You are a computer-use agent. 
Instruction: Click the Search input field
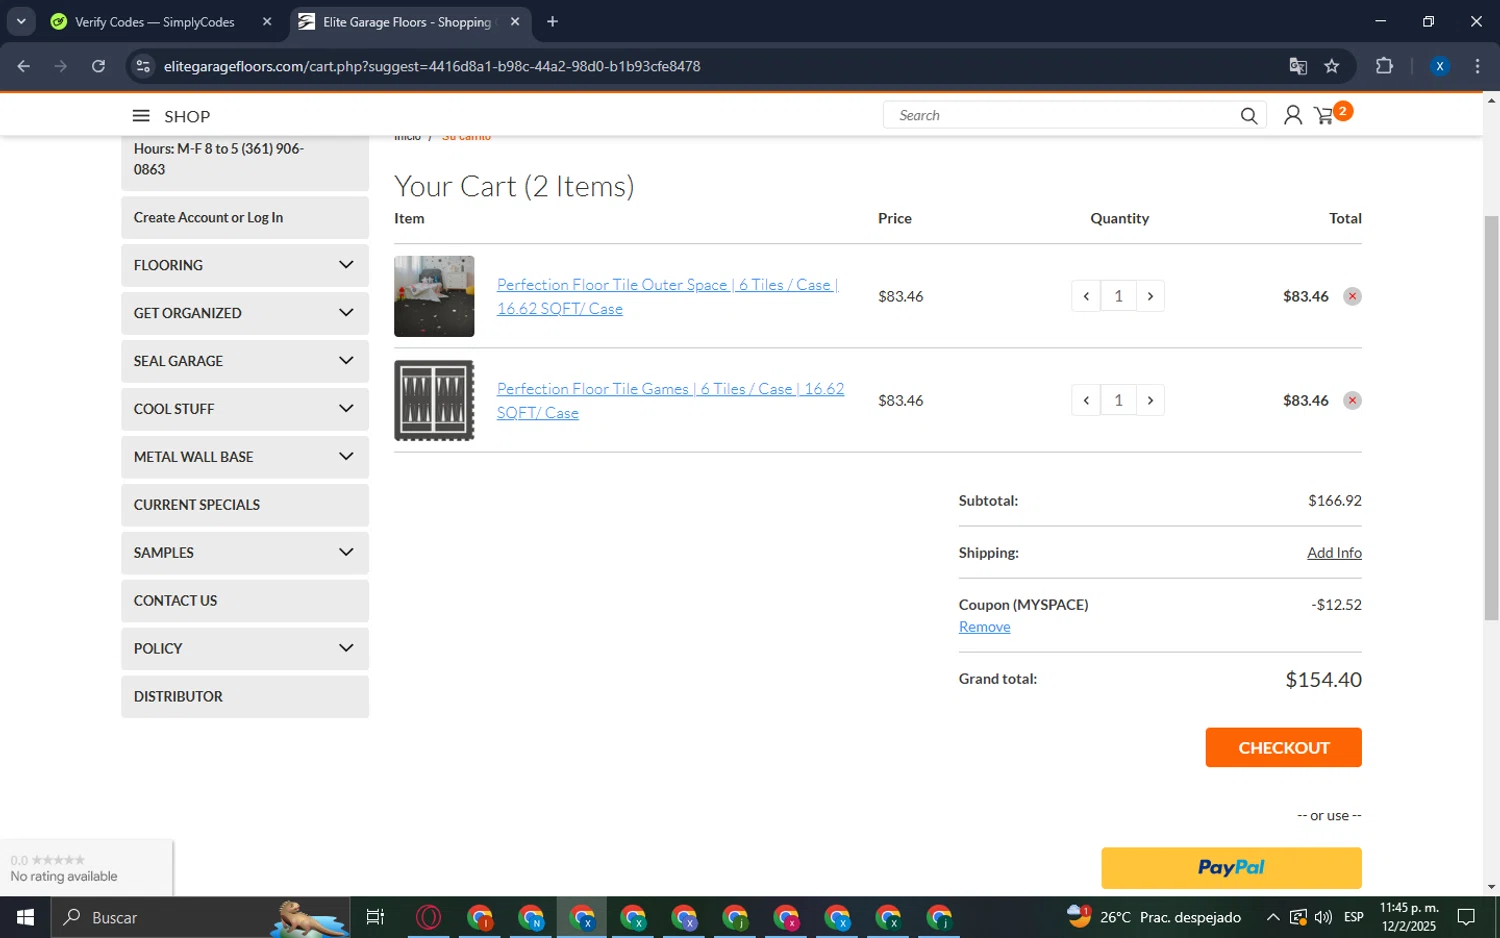(1062, 115)
